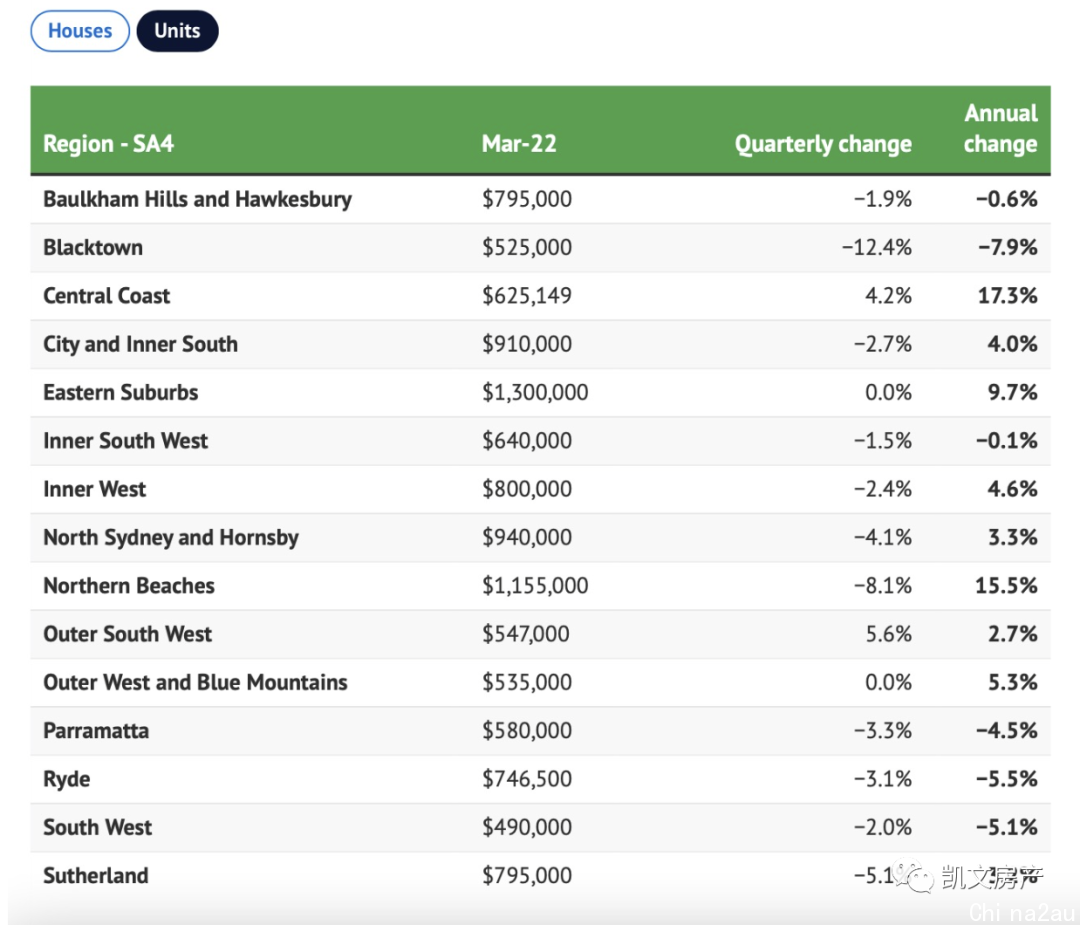The image size is (1080, 925).
Task: Select the Central Coast region name
Action: tap(106, 295)
